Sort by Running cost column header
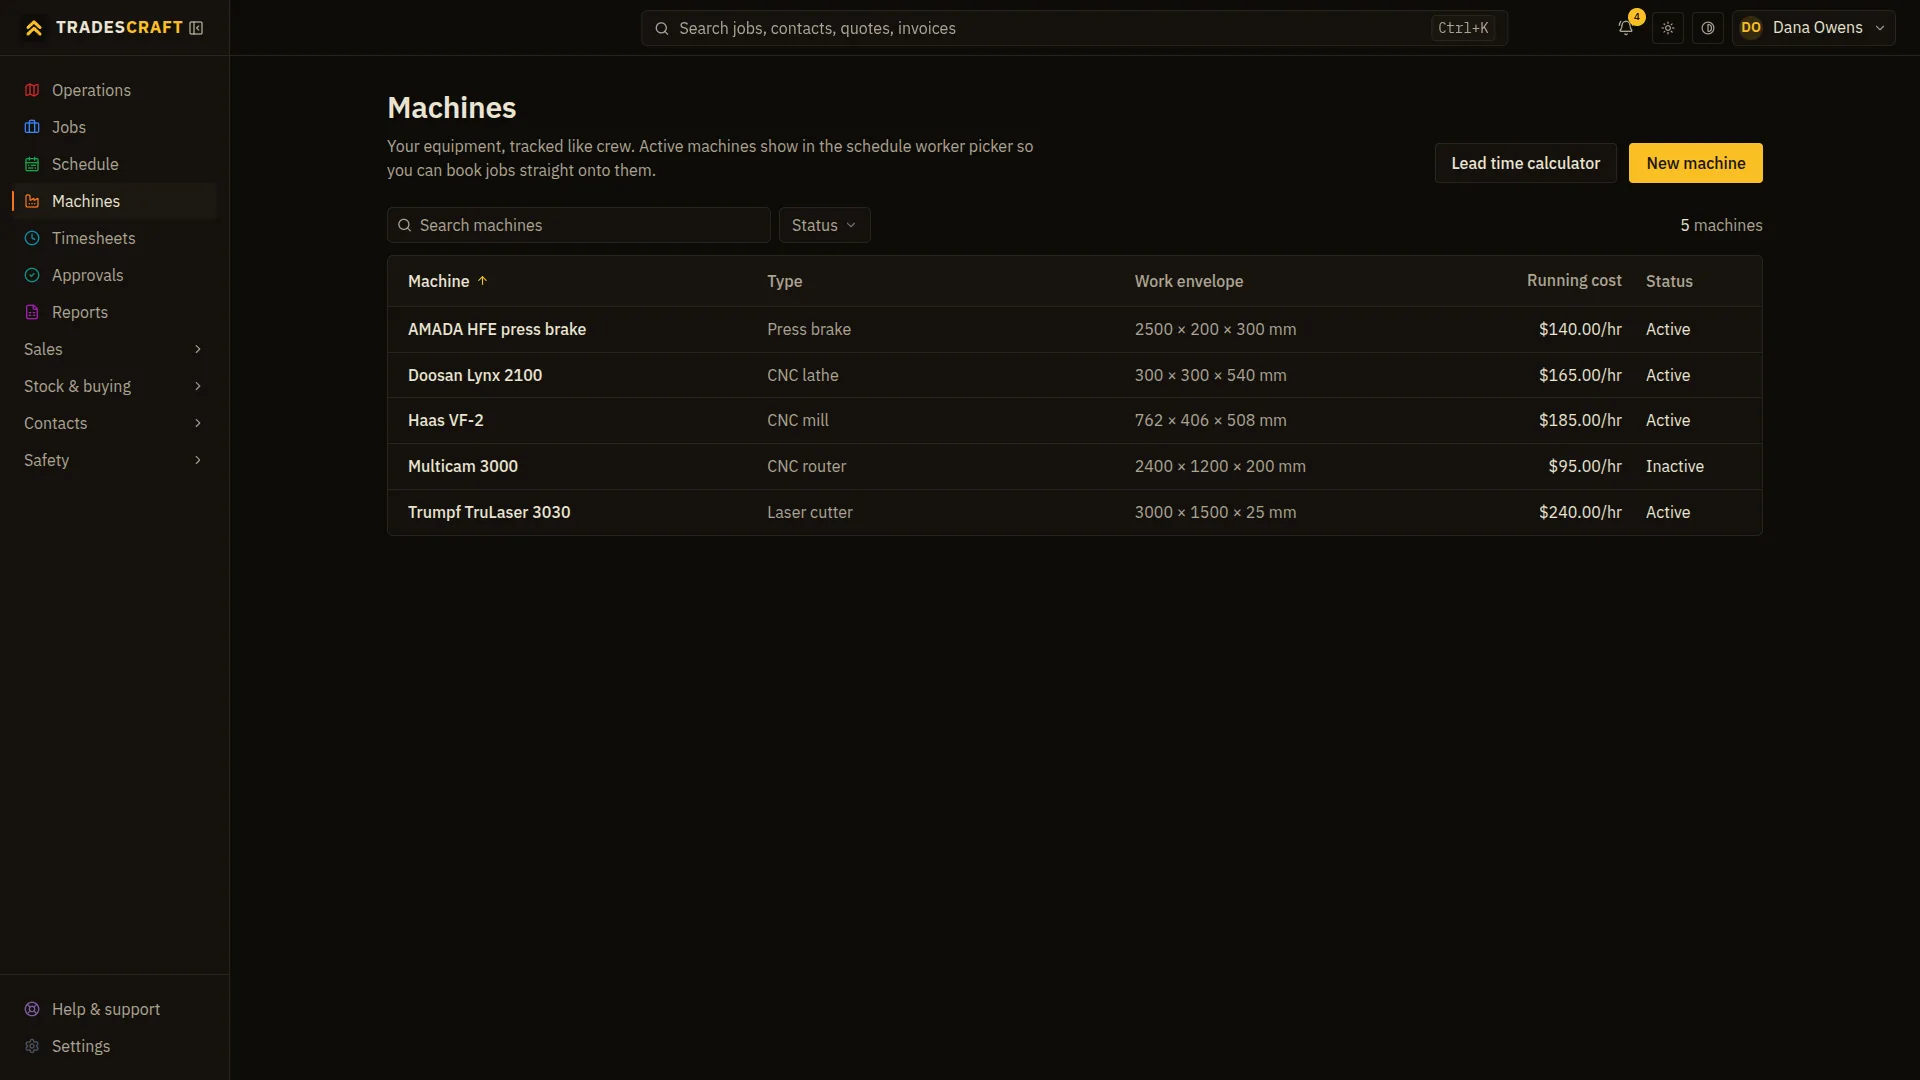1920x1080 pixels. point(1574,281)
